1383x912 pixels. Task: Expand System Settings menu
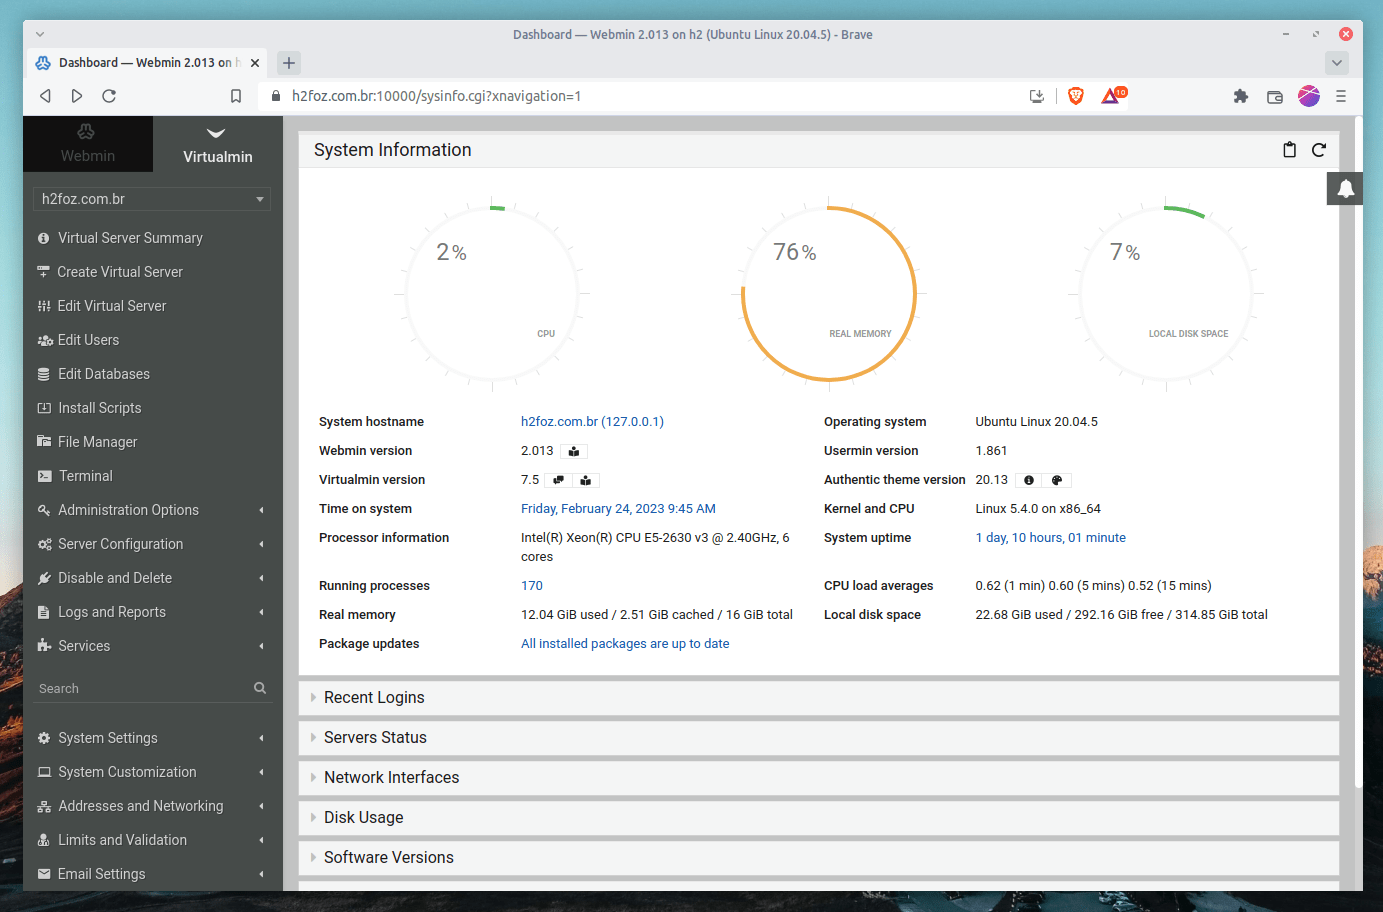pyautogui.click(x=152, y=738)
